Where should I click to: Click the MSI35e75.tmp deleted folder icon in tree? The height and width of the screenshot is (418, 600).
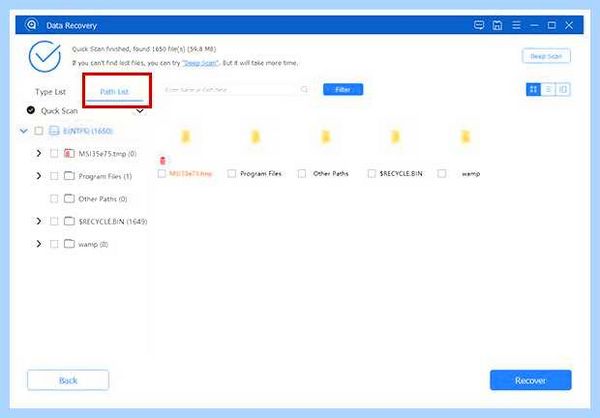coord(69,153)
